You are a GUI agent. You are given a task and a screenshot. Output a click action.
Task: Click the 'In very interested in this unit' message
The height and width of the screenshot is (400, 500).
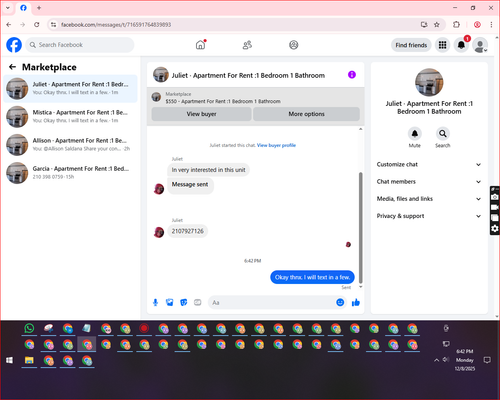pyautogui.click(x=208, y=170)
